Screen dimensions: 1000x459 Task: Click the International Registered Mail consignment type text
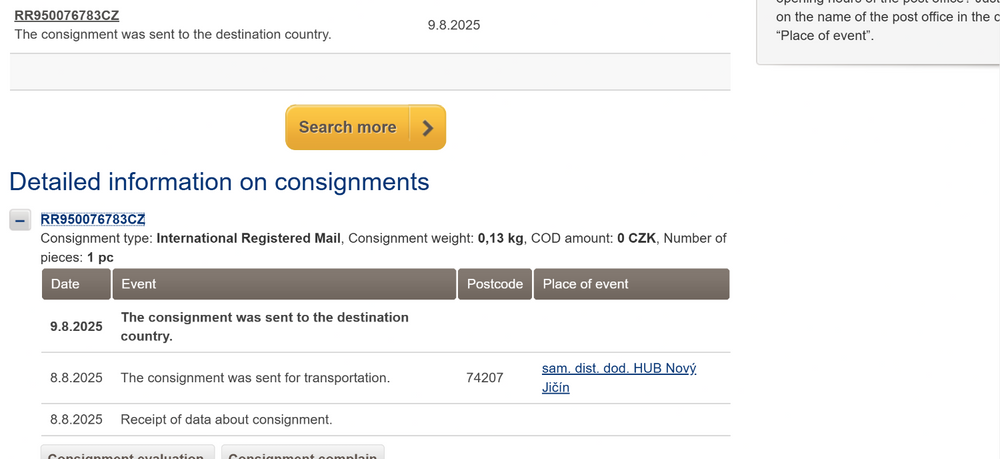[x=249, y=238]
